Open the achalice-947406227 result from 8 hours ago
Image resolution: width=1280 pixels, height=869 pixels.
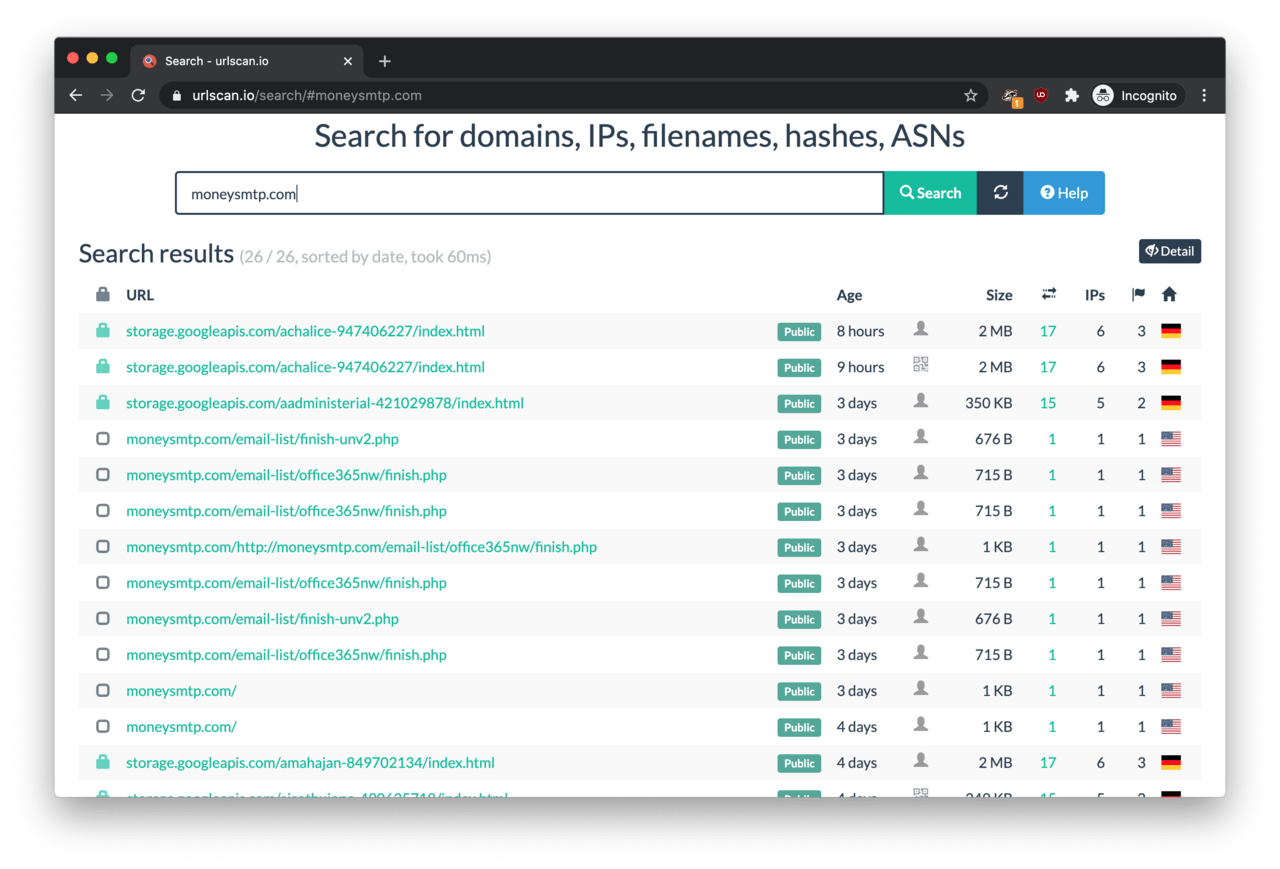tap(305, 331)
